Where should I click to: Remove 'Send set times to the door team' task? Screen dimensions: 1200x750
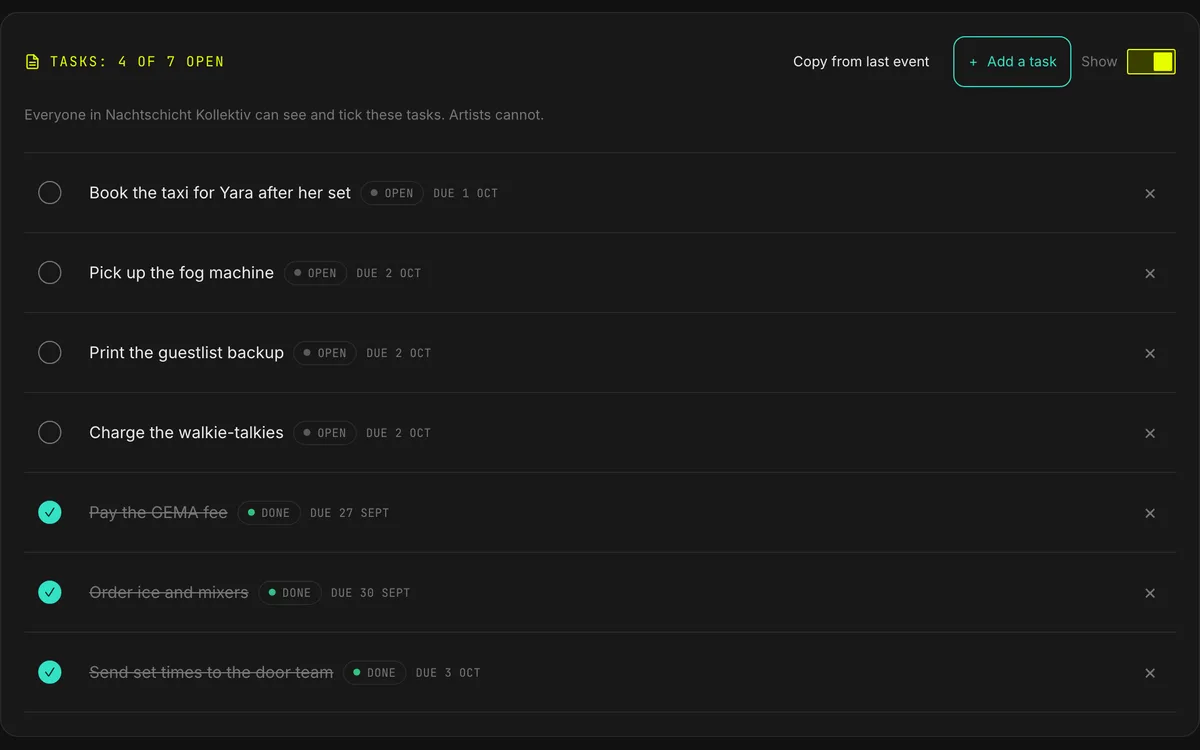(1150, 673)
